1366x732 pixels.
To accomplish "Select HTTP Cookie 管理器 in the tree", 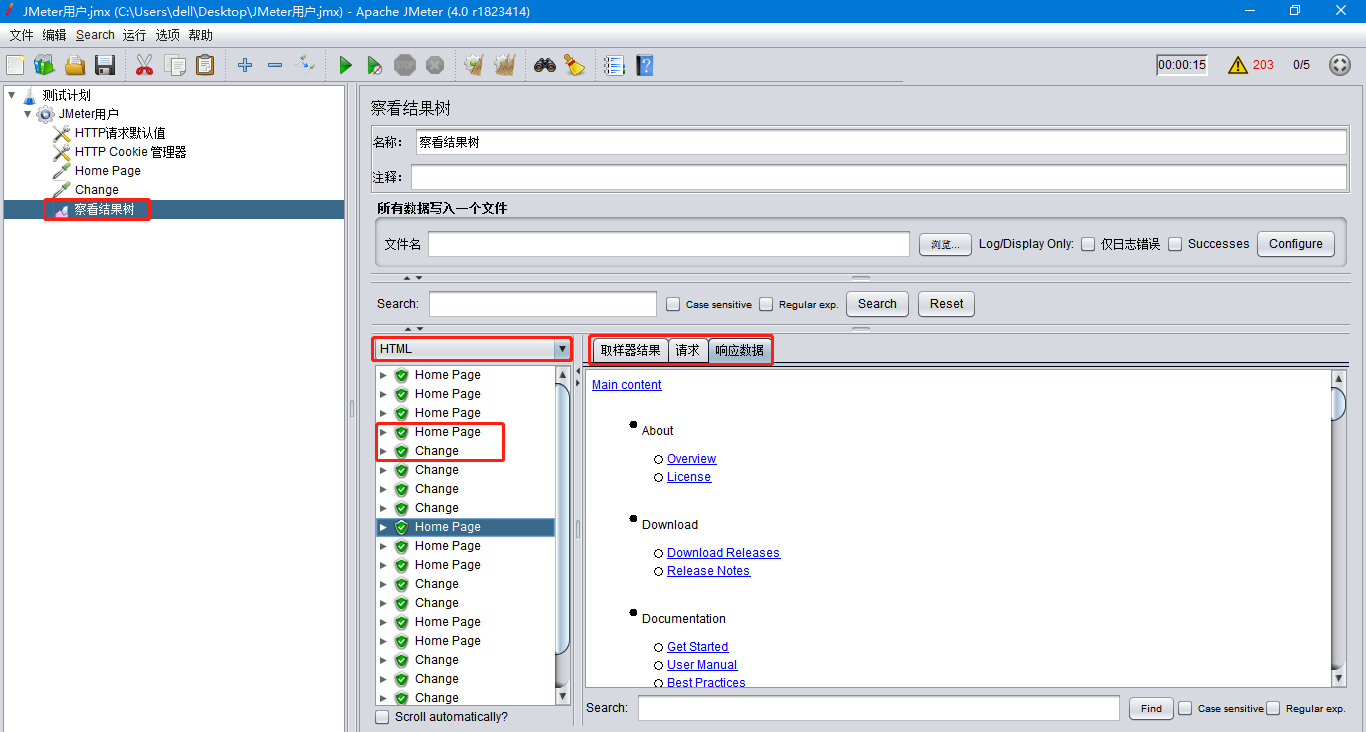I will 130,152.
